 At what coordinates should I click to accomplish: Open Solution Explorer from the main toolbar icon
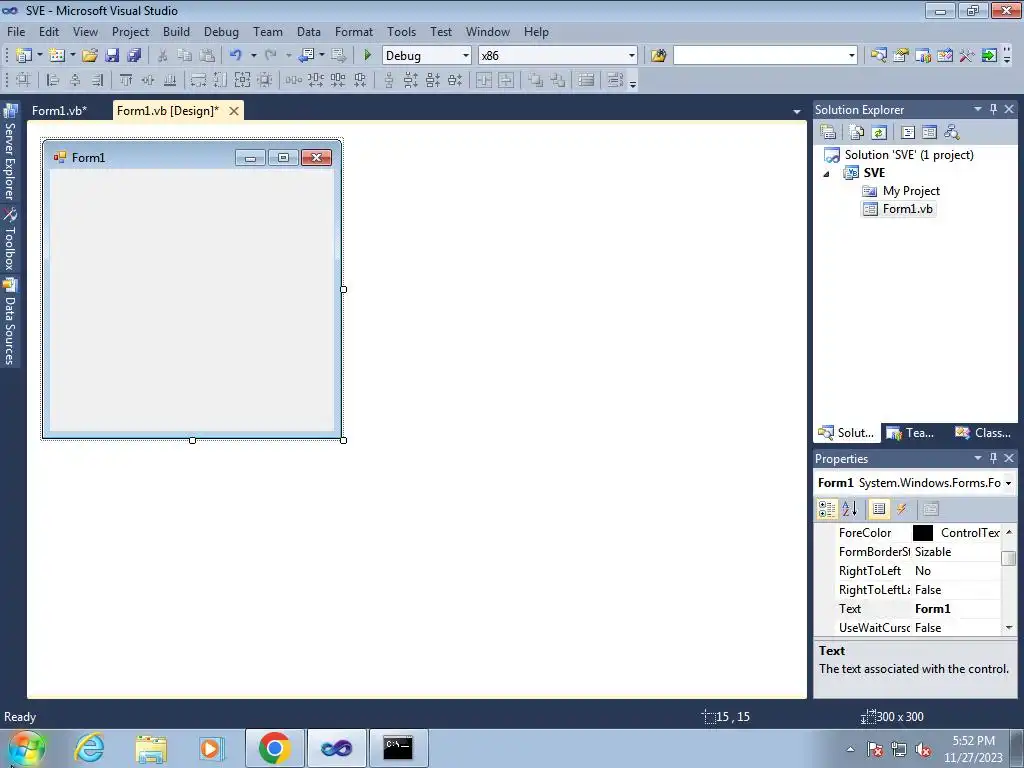878,56
